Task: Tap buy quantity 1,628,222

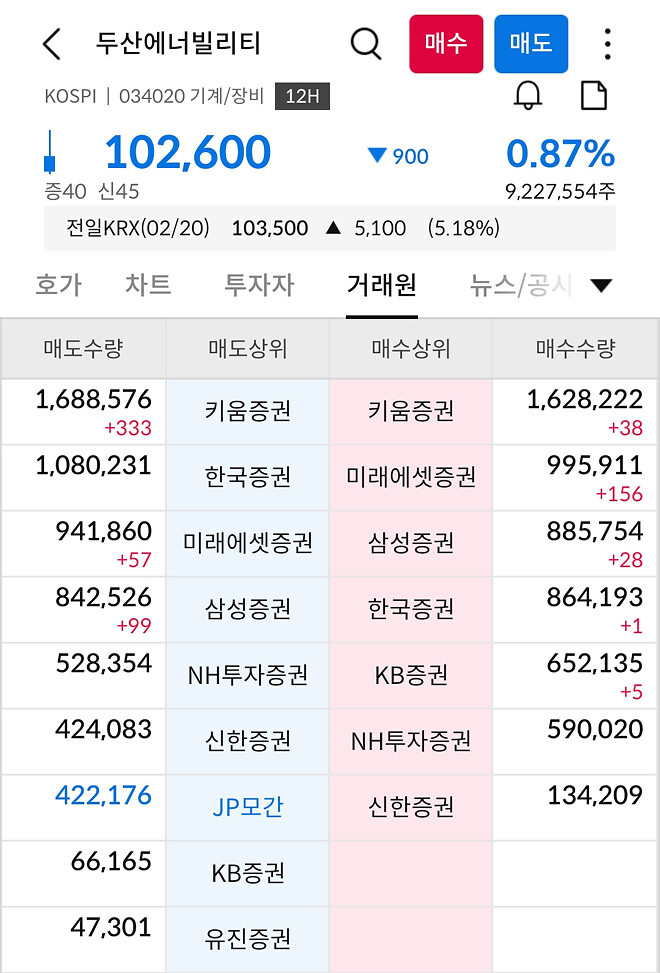Action: (x=584, y=399)
